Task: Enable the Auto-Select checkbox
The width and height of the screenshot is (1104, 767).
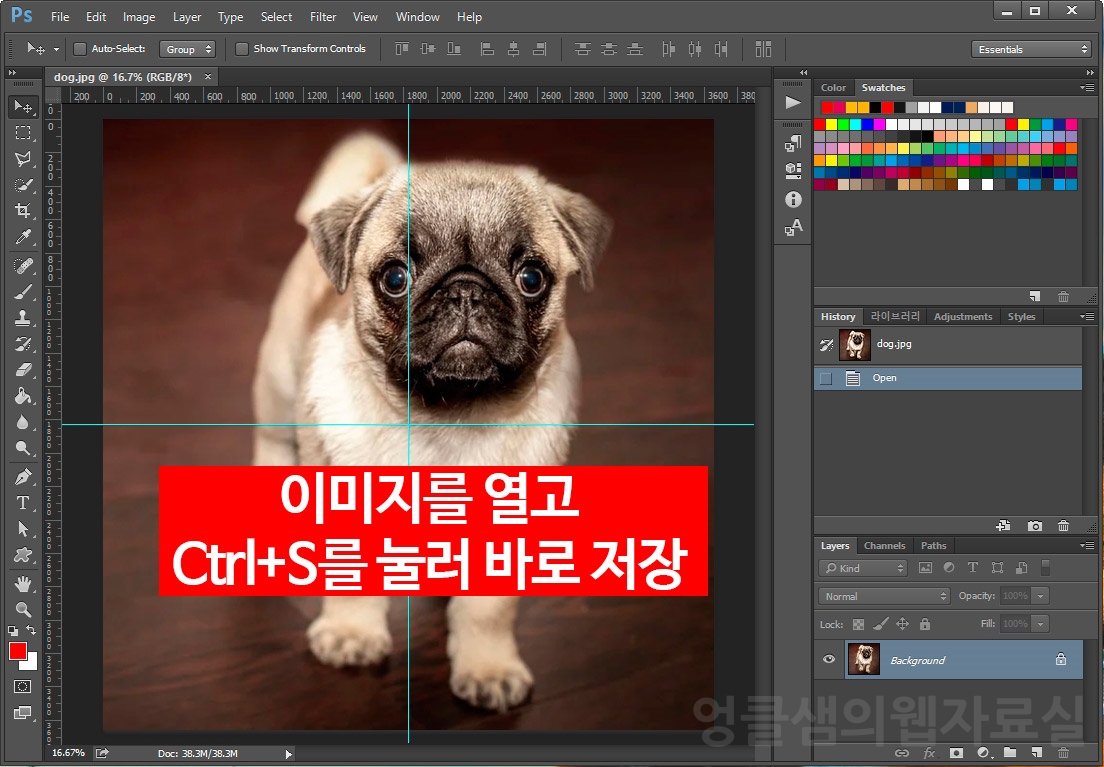Action: (78, 48)
